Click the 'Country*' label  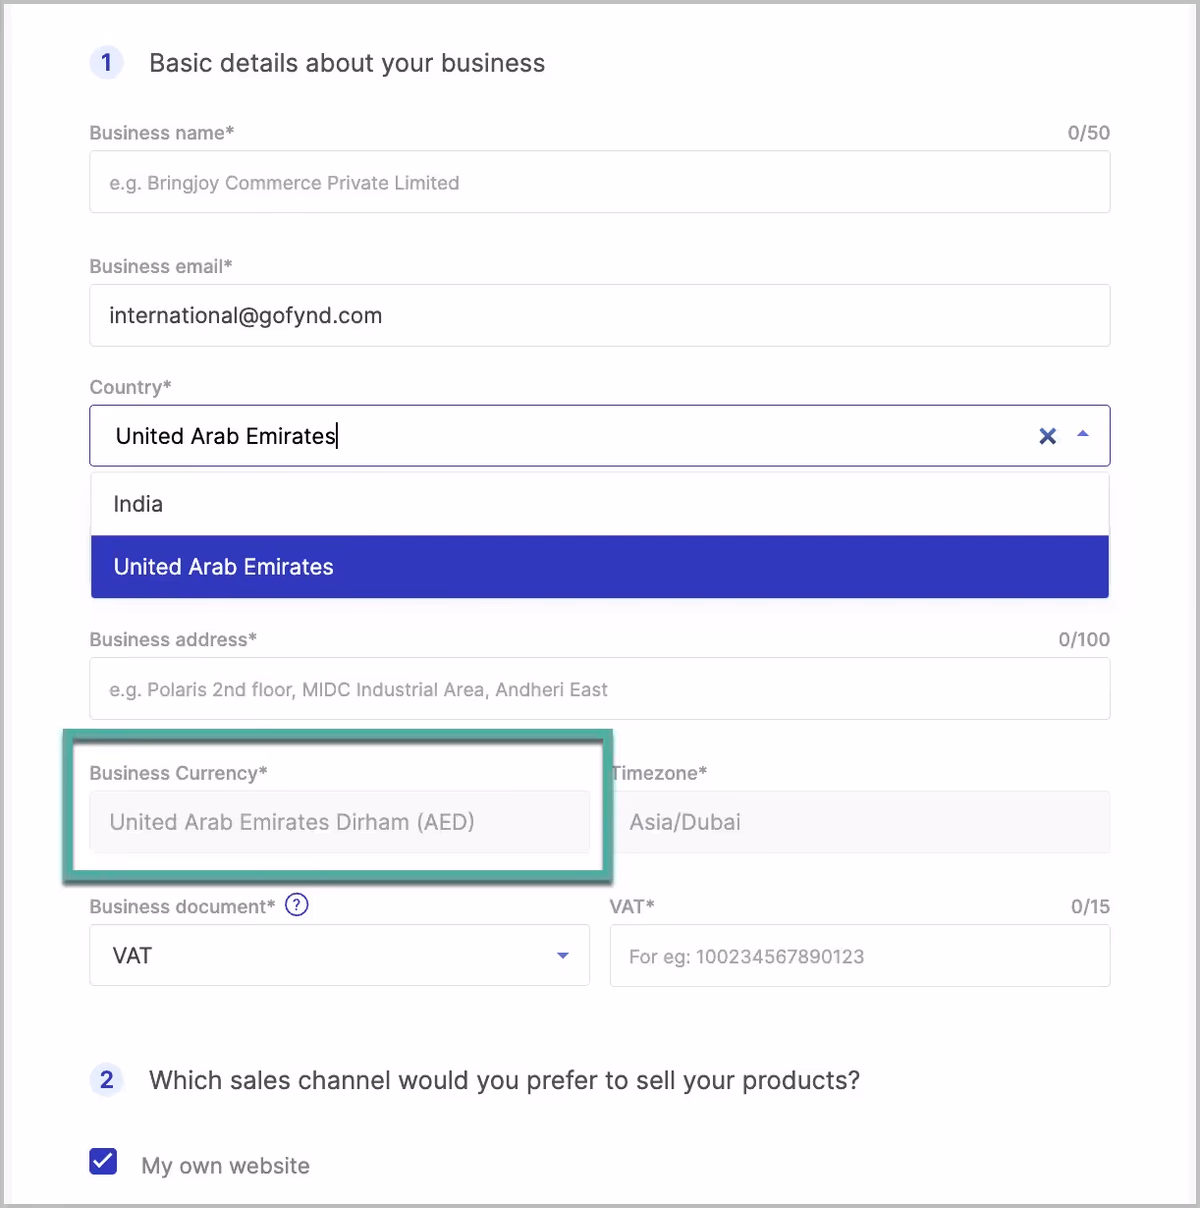tap(131, 387)
